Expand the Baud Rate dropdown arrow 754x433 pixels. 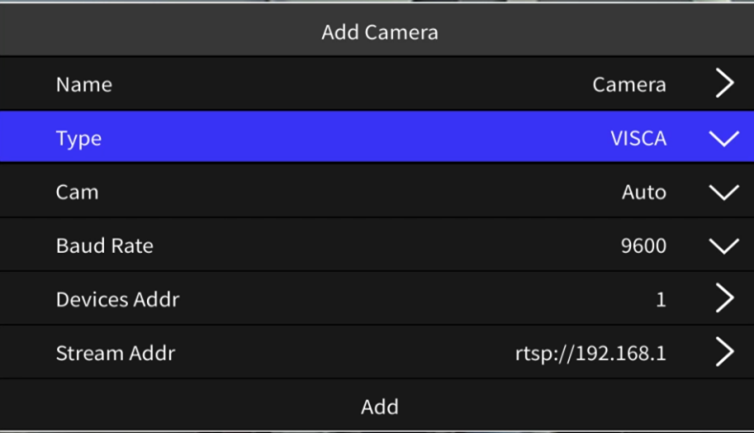[723, 246]
